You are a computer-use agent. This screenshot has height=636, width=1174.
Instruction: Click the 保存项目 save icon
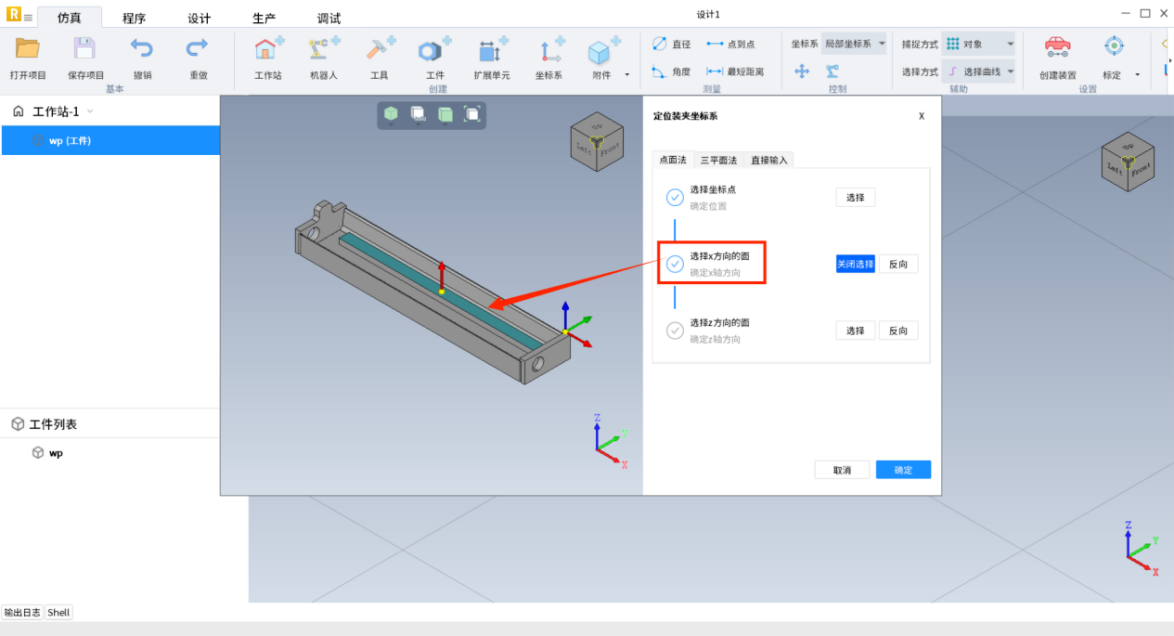(x=85, y=49)
